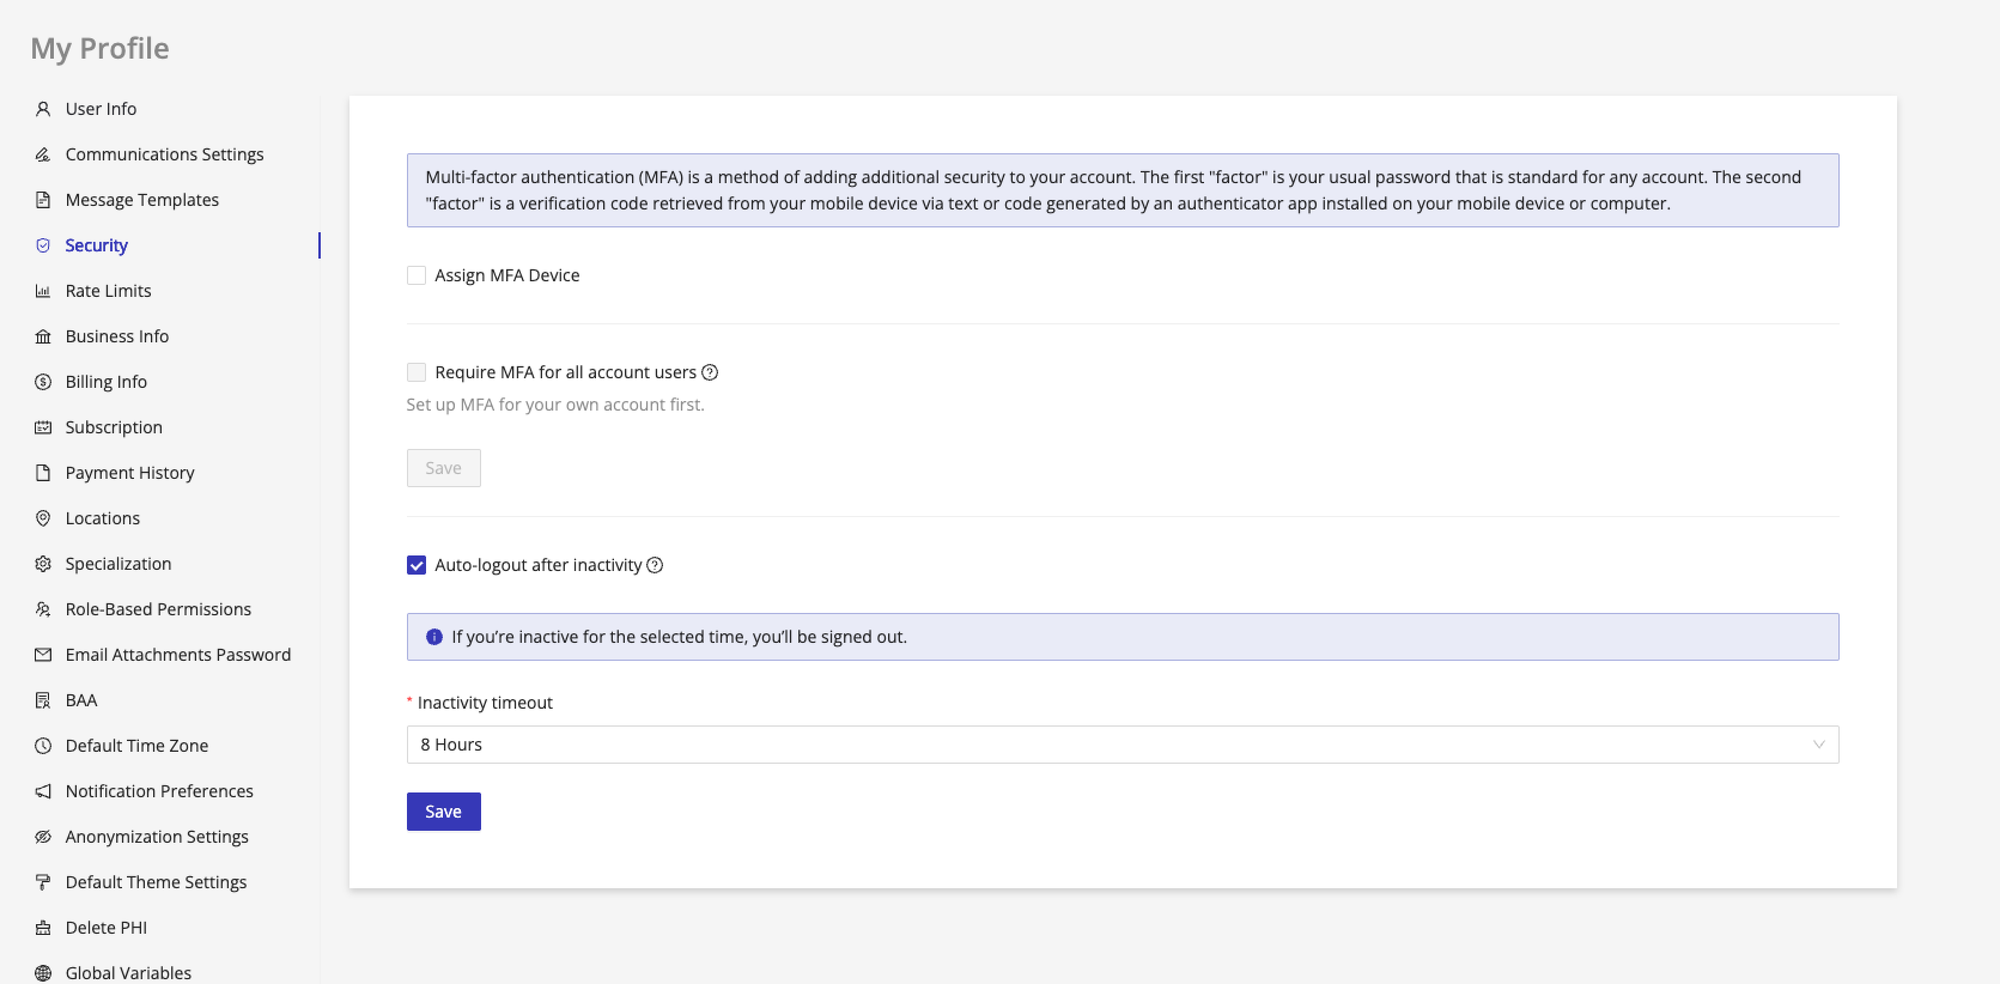The image size is (2000, 984).
Task: Go to Business Info section
Action: 117,336
